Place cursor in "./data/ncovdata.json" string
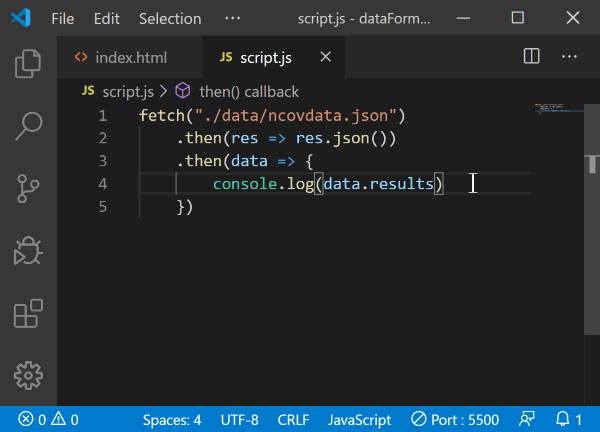 click(x=296, y=116)
